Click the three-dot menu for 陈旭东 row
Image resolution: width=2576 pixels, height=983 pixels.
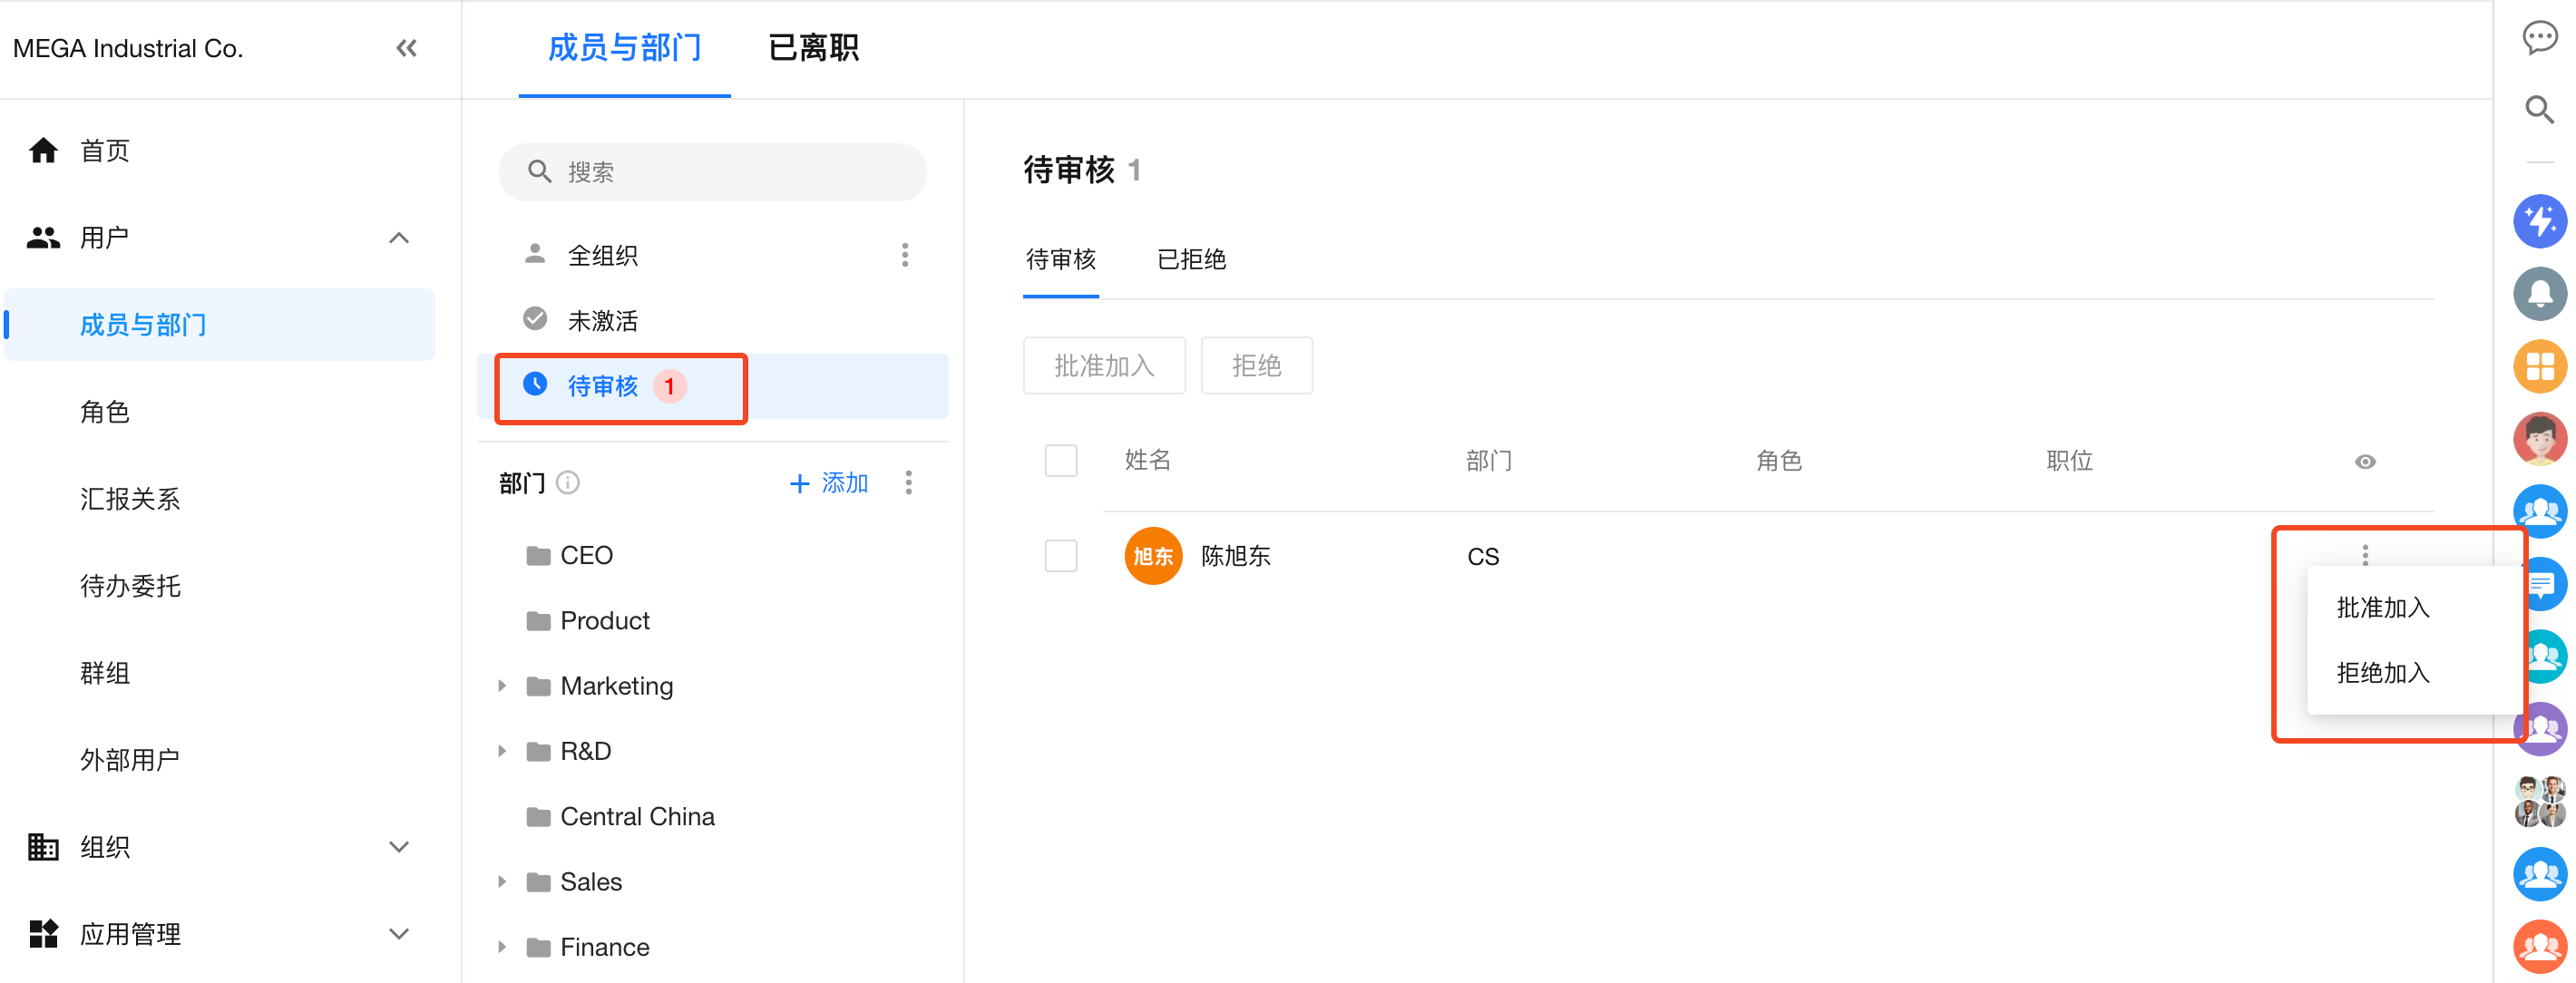coord(2364,554)
